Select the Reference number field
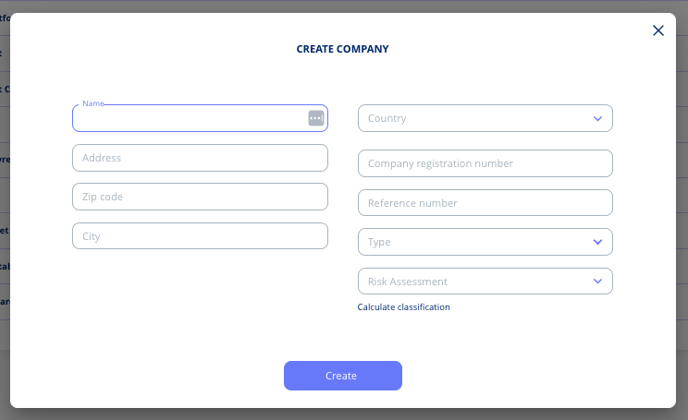The width and height of the screenshot is (688, 420). pyautogui.click(x=485, y=203)
